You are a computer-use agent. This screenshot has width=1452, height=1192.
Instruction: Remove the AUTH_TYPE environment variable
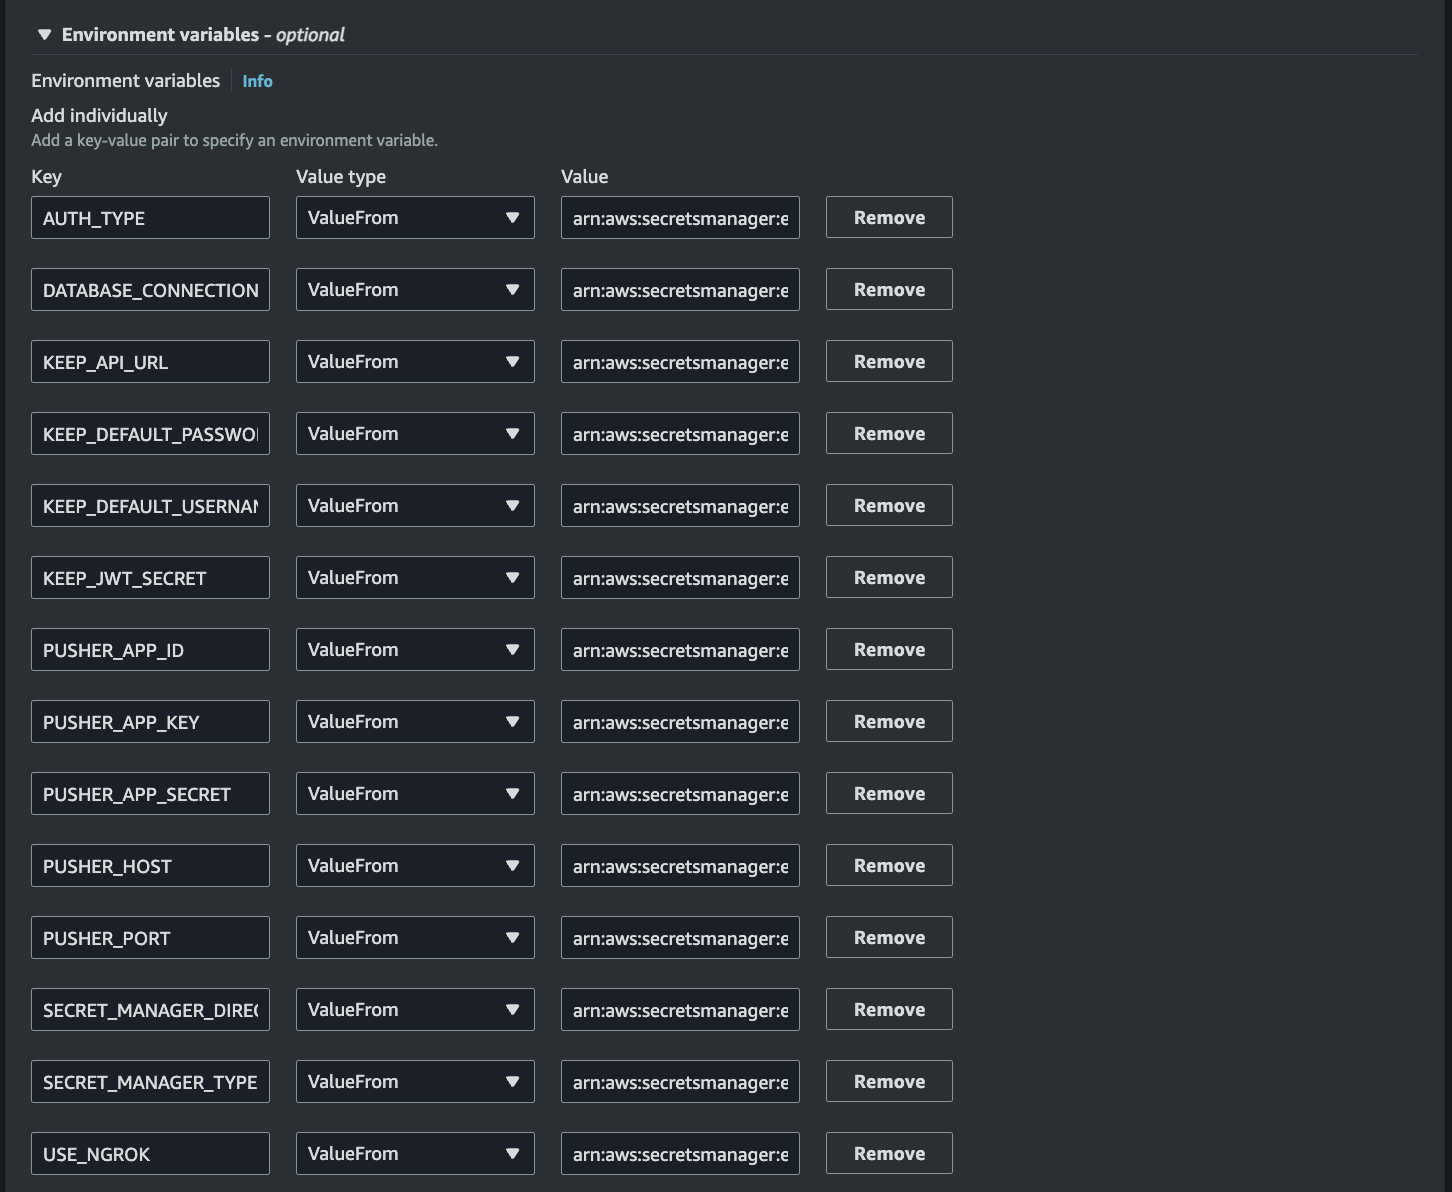[x=888, y=217]
